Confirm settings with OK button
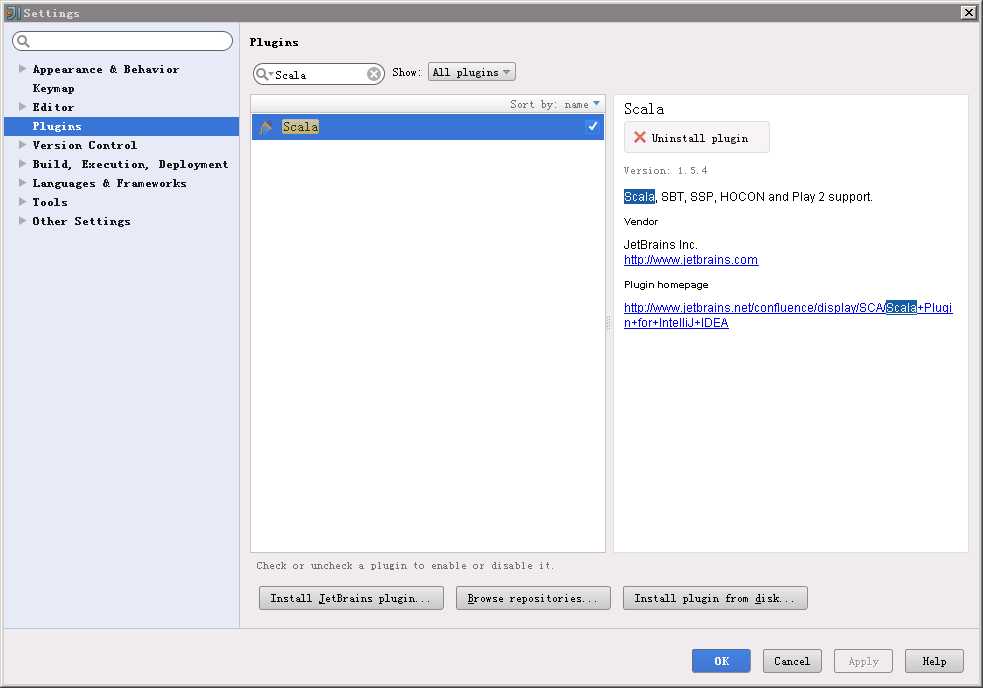The image size is (983, 688). point(721,661)
